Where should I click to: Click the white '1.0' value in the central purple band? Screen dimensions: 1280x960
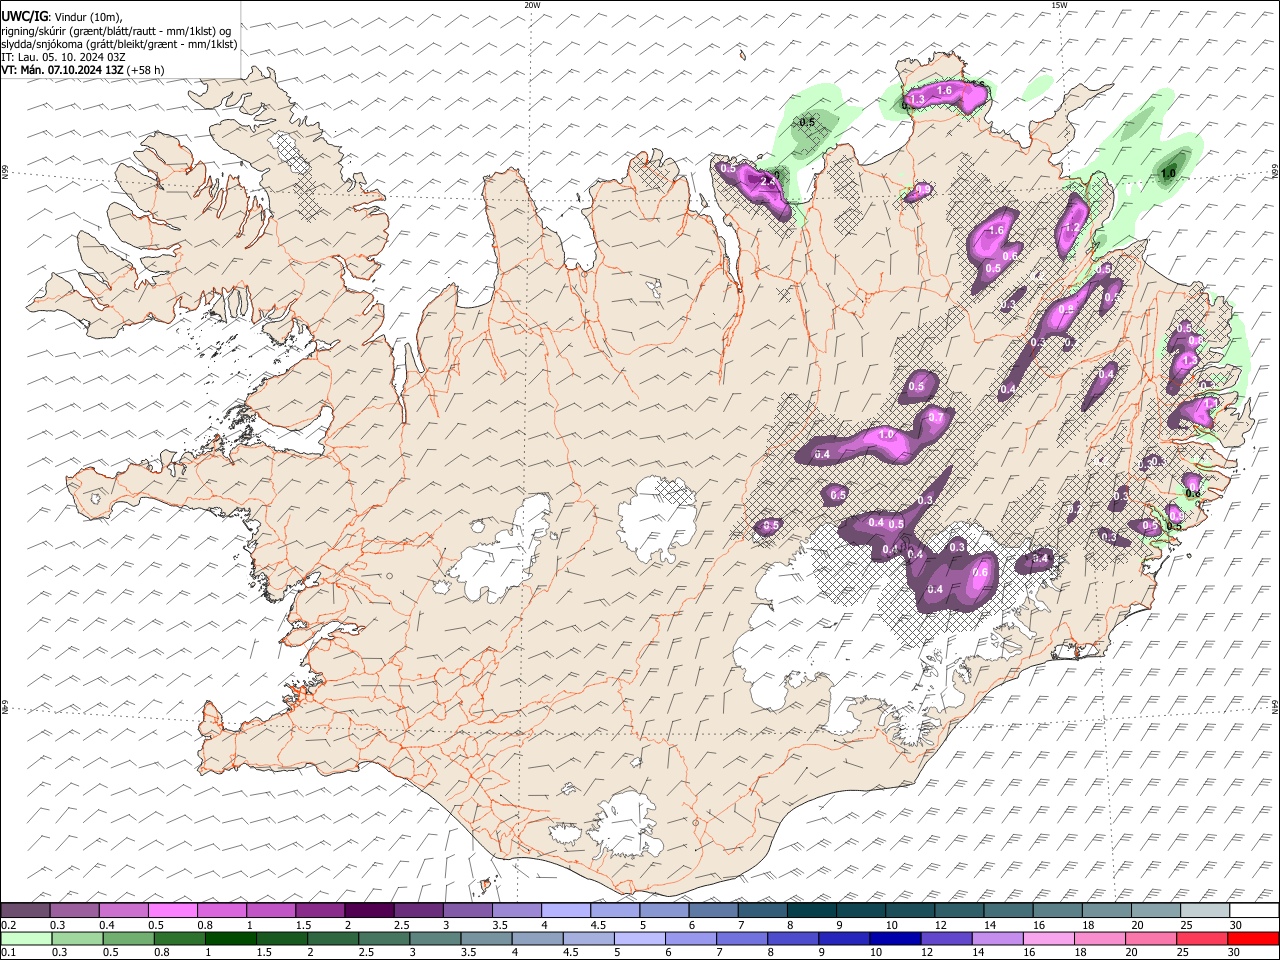(x=886, y=435)
